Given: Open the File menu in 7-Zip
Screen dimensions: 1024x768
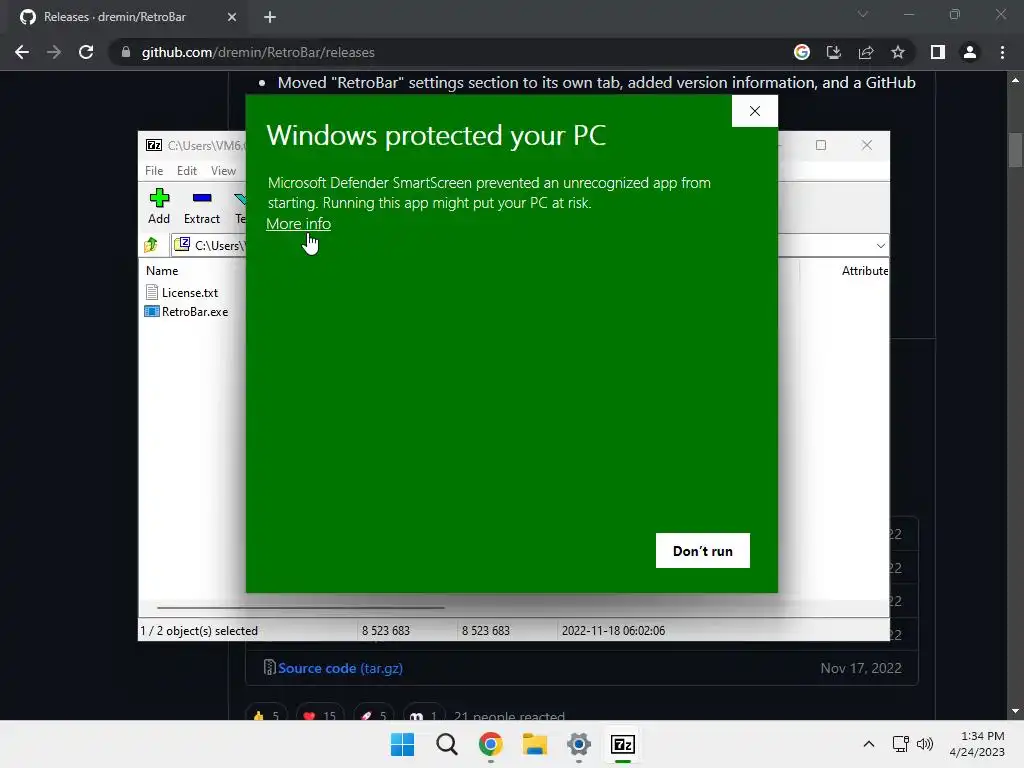Looking at the screenshot, I should point(154,170).
